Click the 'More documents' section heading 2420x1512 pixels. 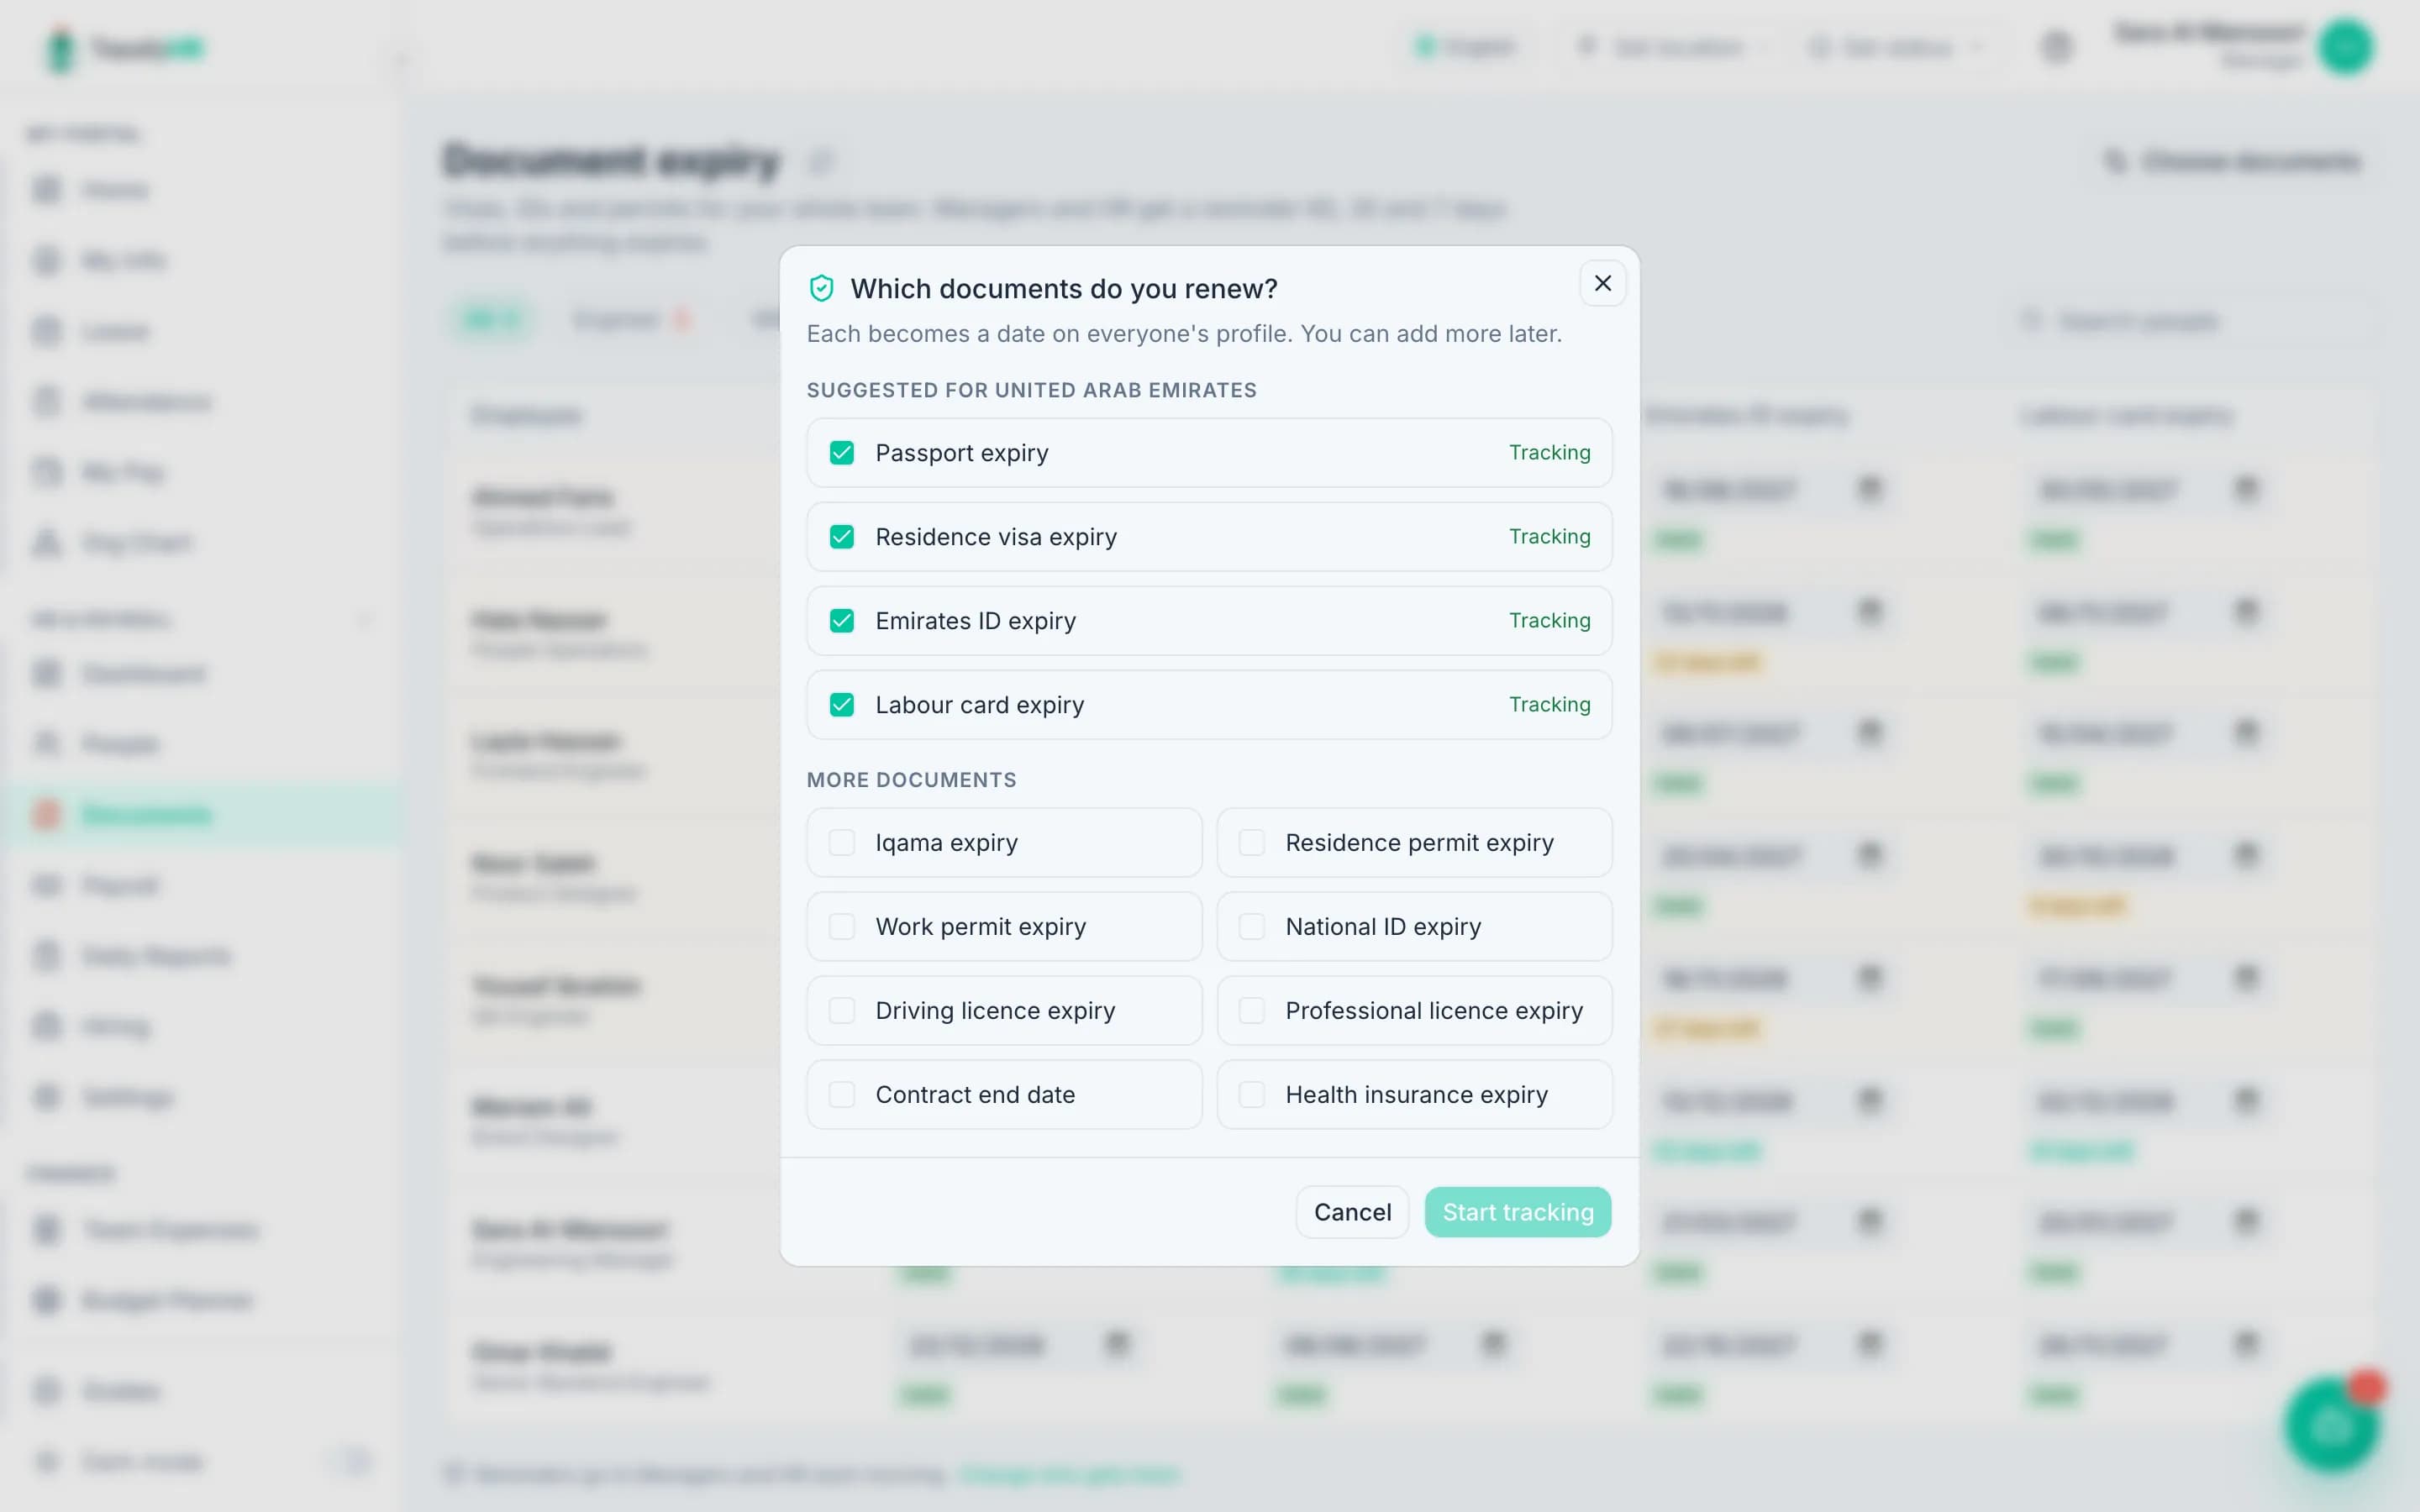[911, 780]
